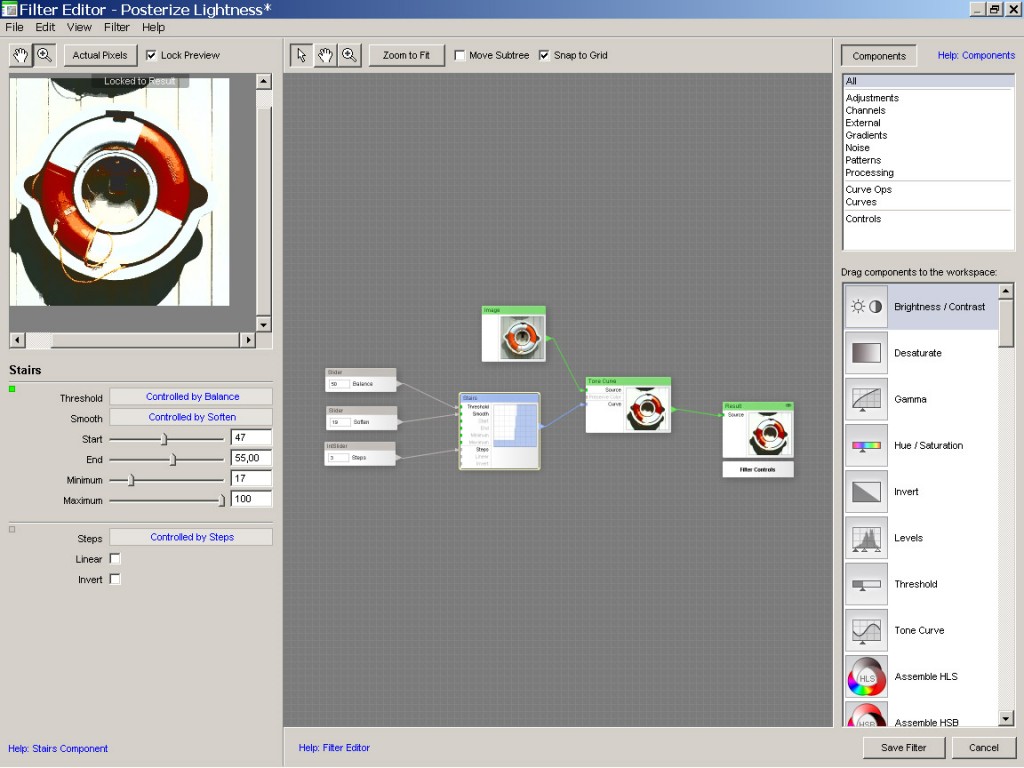
Task: Select the Noise category
Action: [x=857, y=148]
